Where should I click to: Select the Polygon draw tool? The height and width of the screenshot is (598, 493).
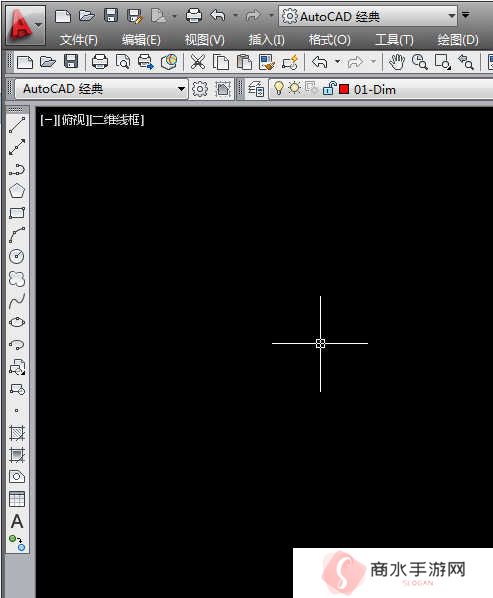(x=17, y=191)
